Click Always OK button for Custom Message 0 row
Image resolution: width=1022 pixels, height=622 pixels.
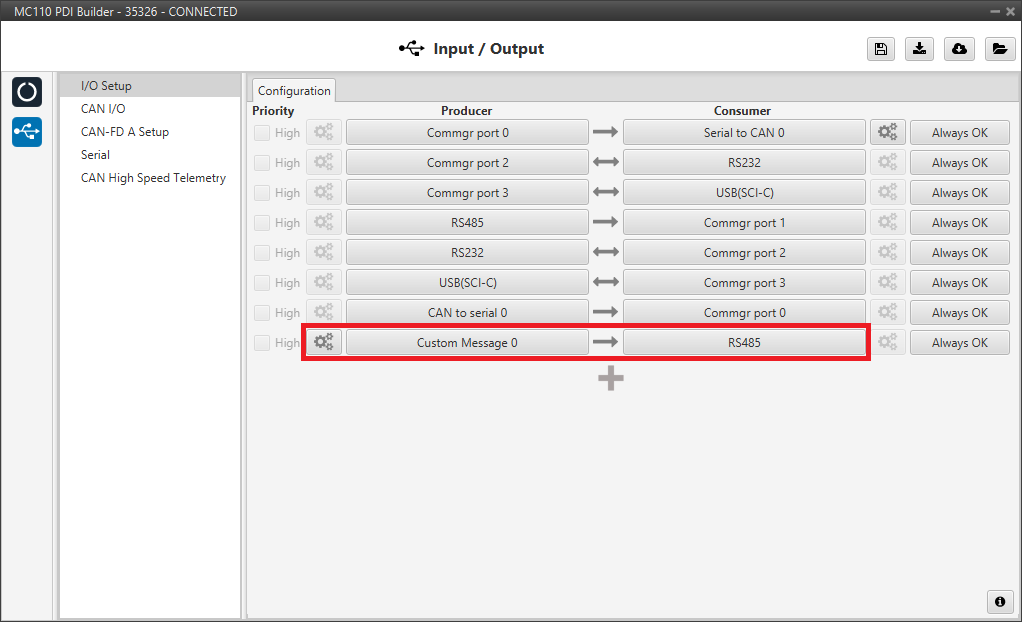[959, 342]
